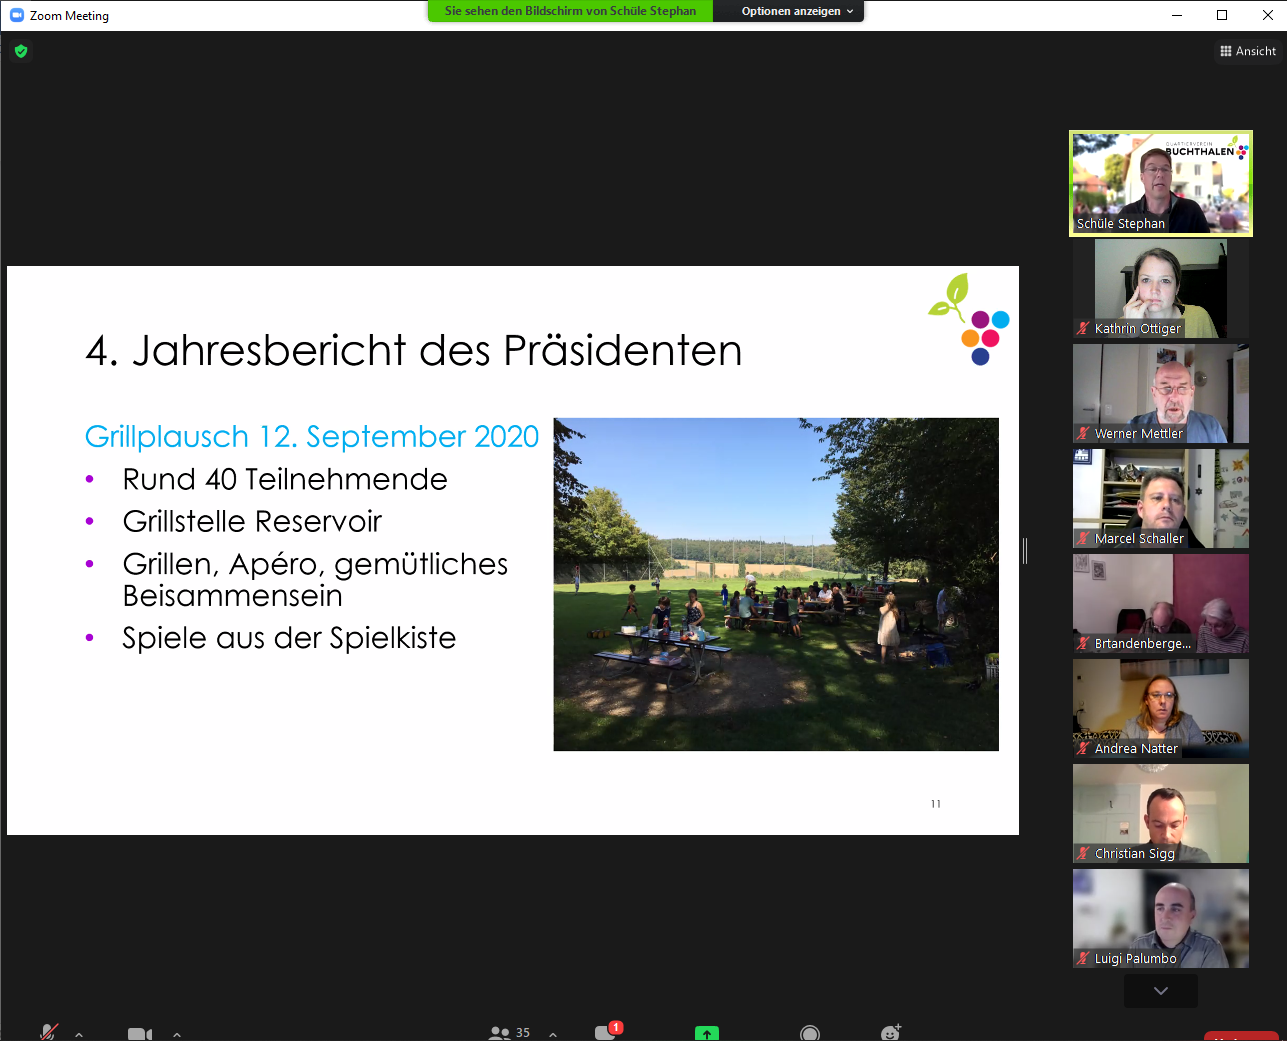Click the divider handle beside the video strip
This screenshot has width=1287, height=1041.
coord(1025,550)
